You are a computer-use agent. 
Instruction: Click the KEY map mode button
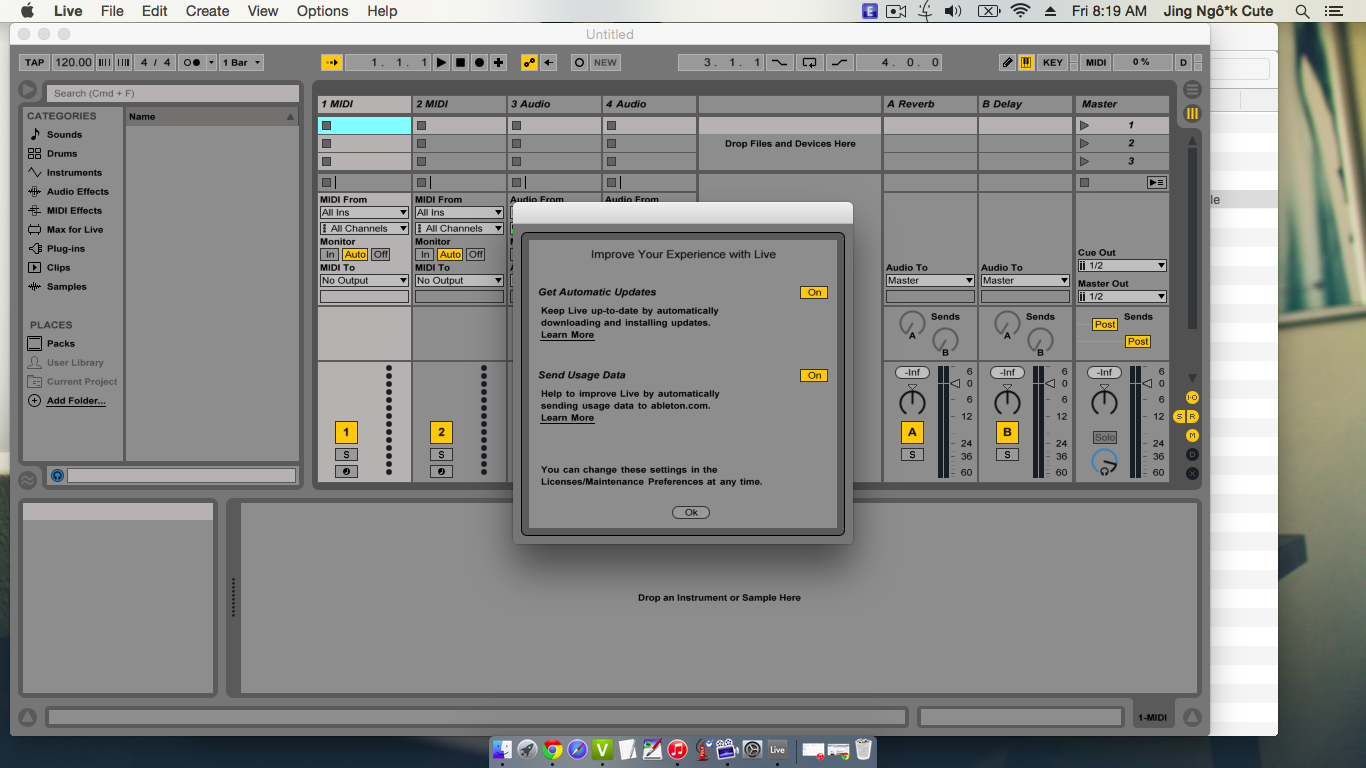(1053, 62)
